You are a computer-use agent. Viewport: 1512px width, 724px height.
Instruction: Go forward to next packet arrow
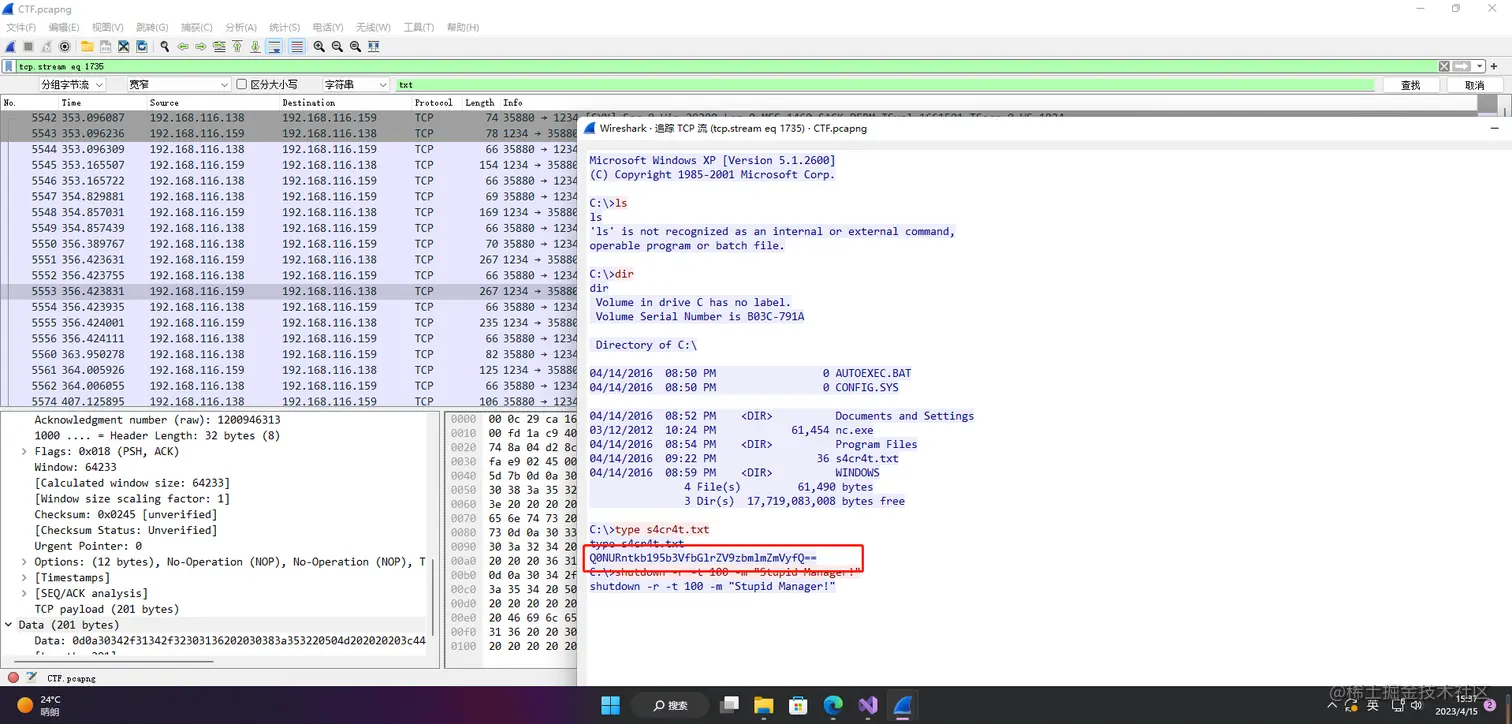(201, 46)
